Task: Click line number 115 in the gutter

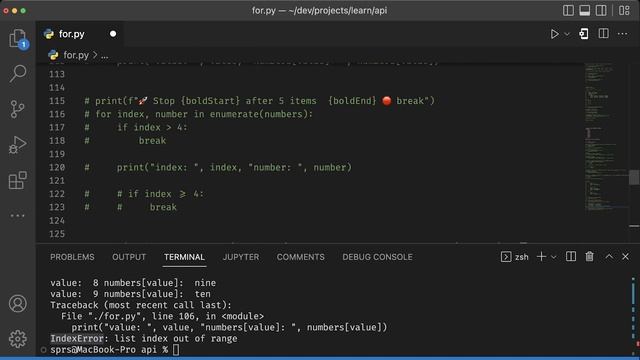Action: pos(57,101)
